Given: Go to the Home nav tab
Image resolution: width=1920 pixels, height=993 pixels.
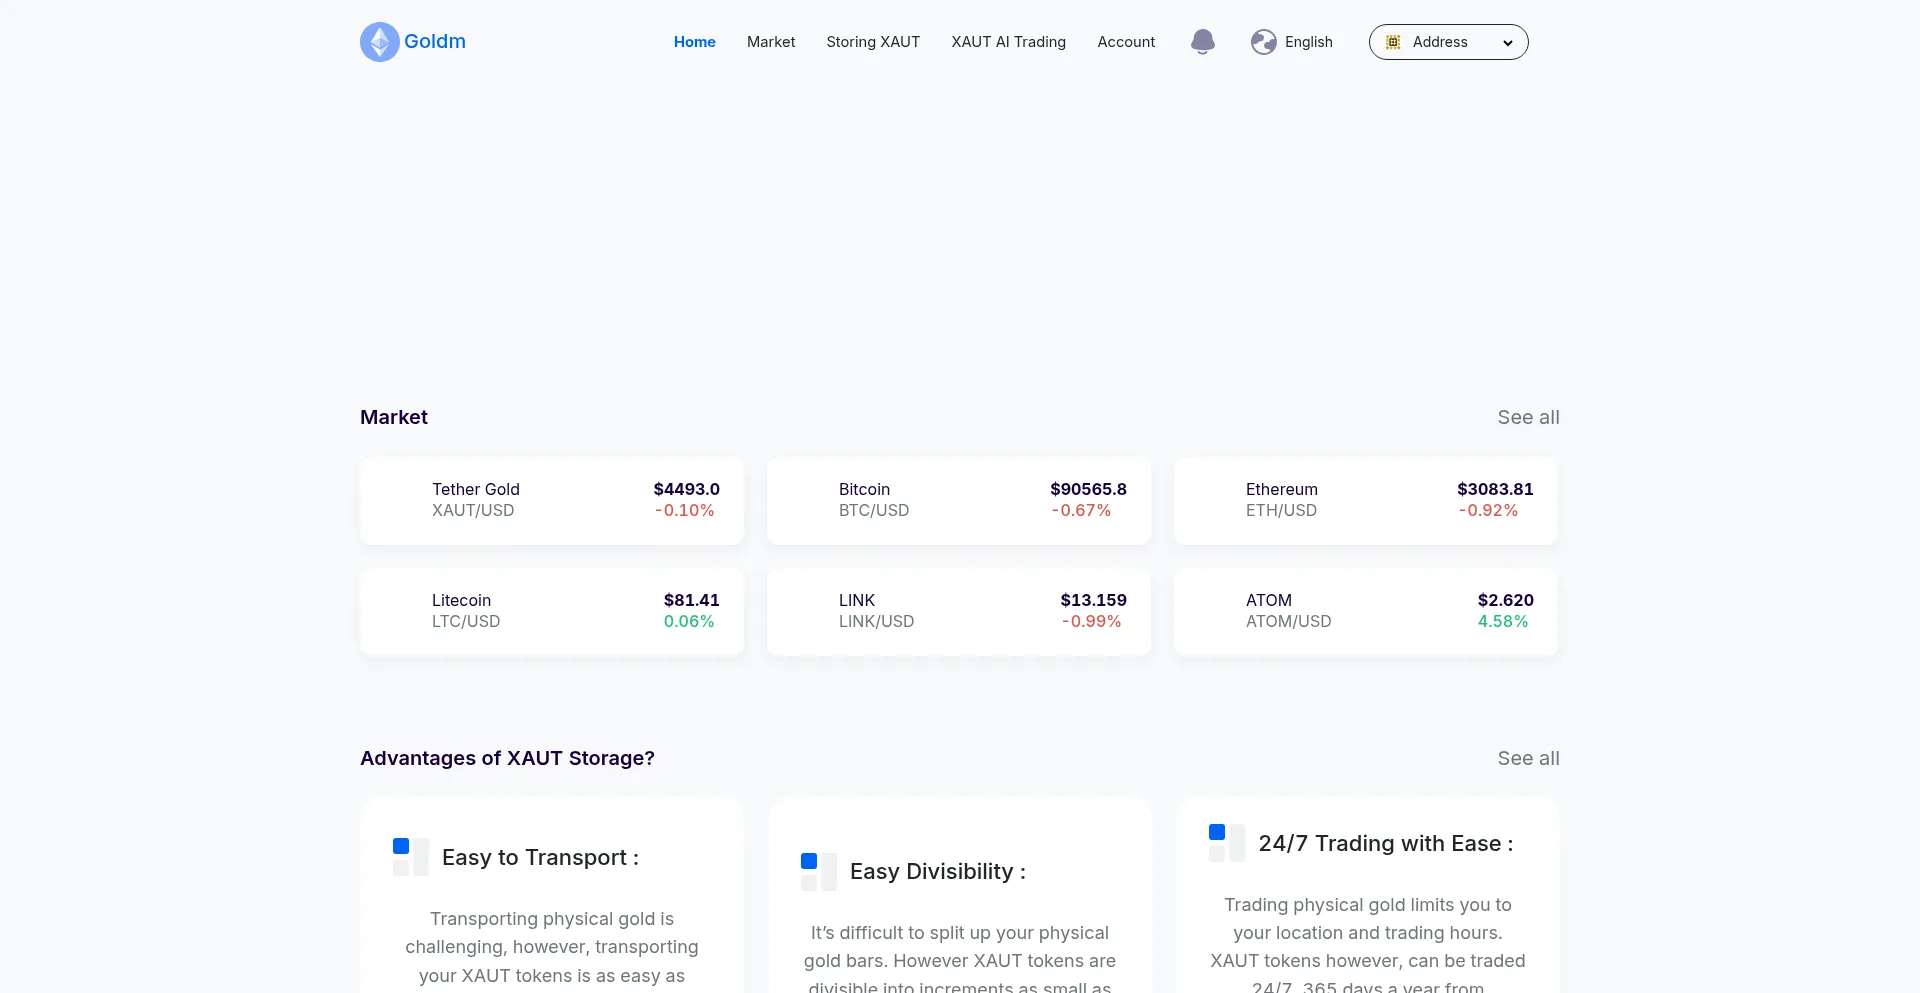Looking at the screenshot, I should [x=694, y=42].
